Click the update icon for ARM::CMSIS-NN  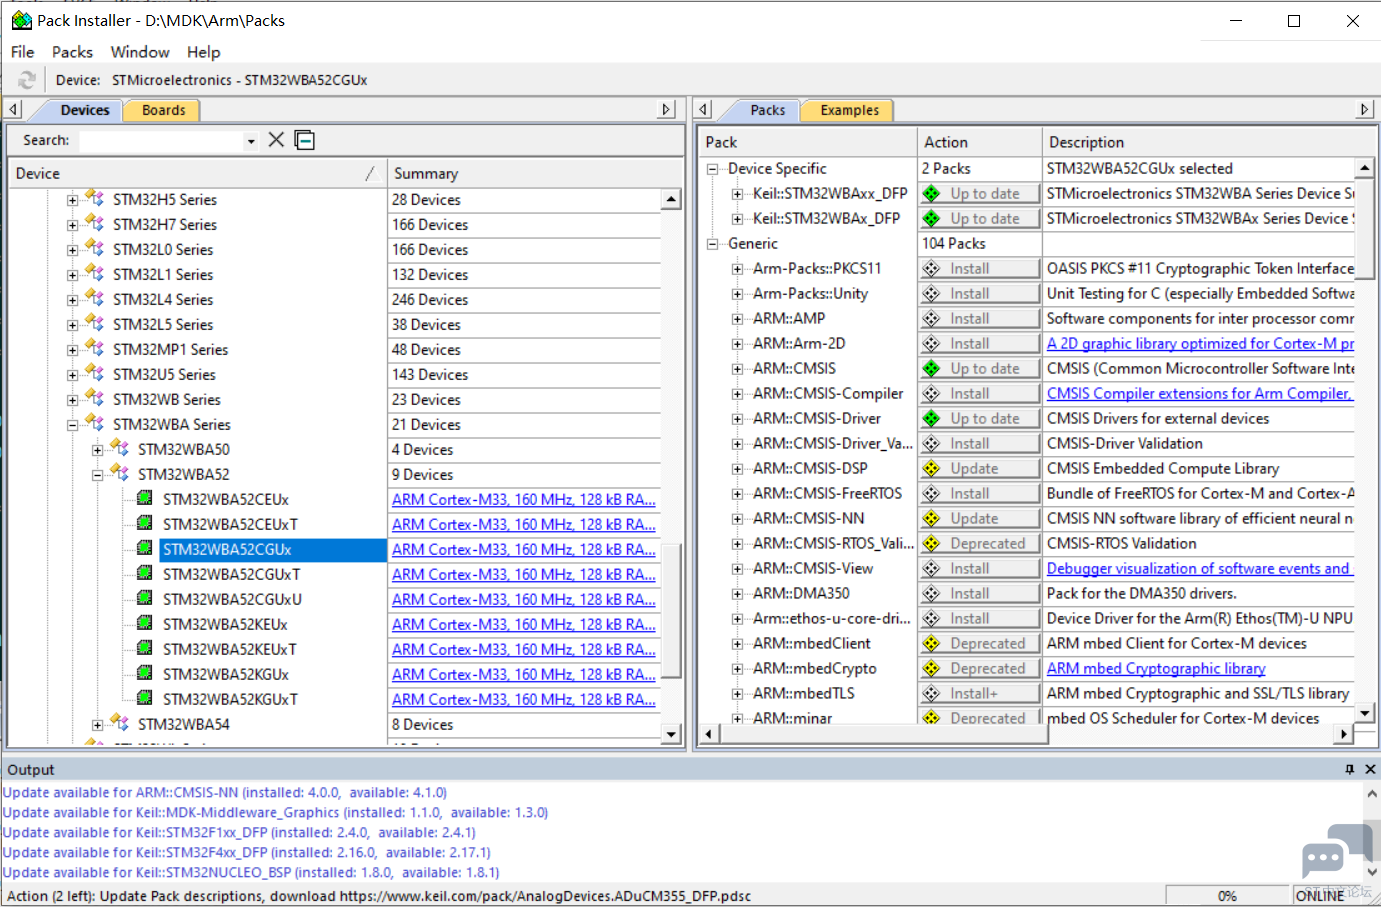[x=932, y=519]
